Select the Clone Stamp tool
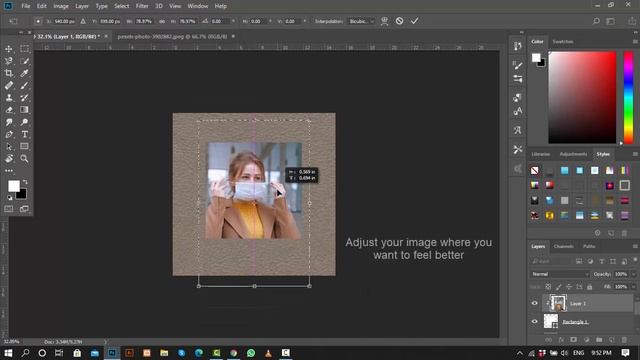This screenshot has width=640, height=360. pyautogui.click(x=9, y=98)
